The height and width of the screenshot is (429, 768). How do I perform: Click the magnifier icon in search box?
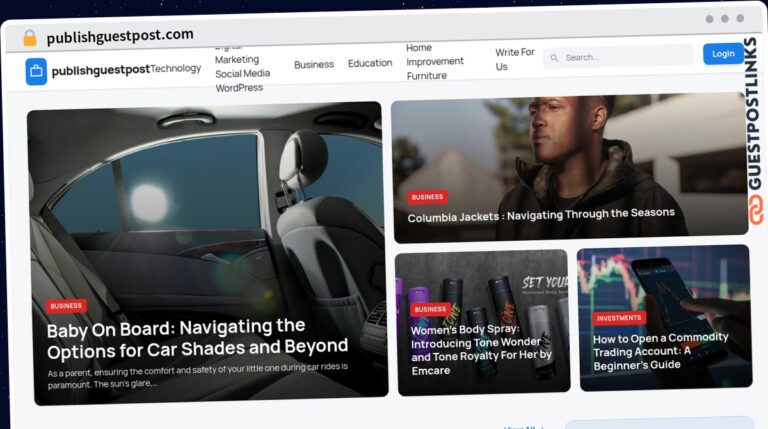554,58
